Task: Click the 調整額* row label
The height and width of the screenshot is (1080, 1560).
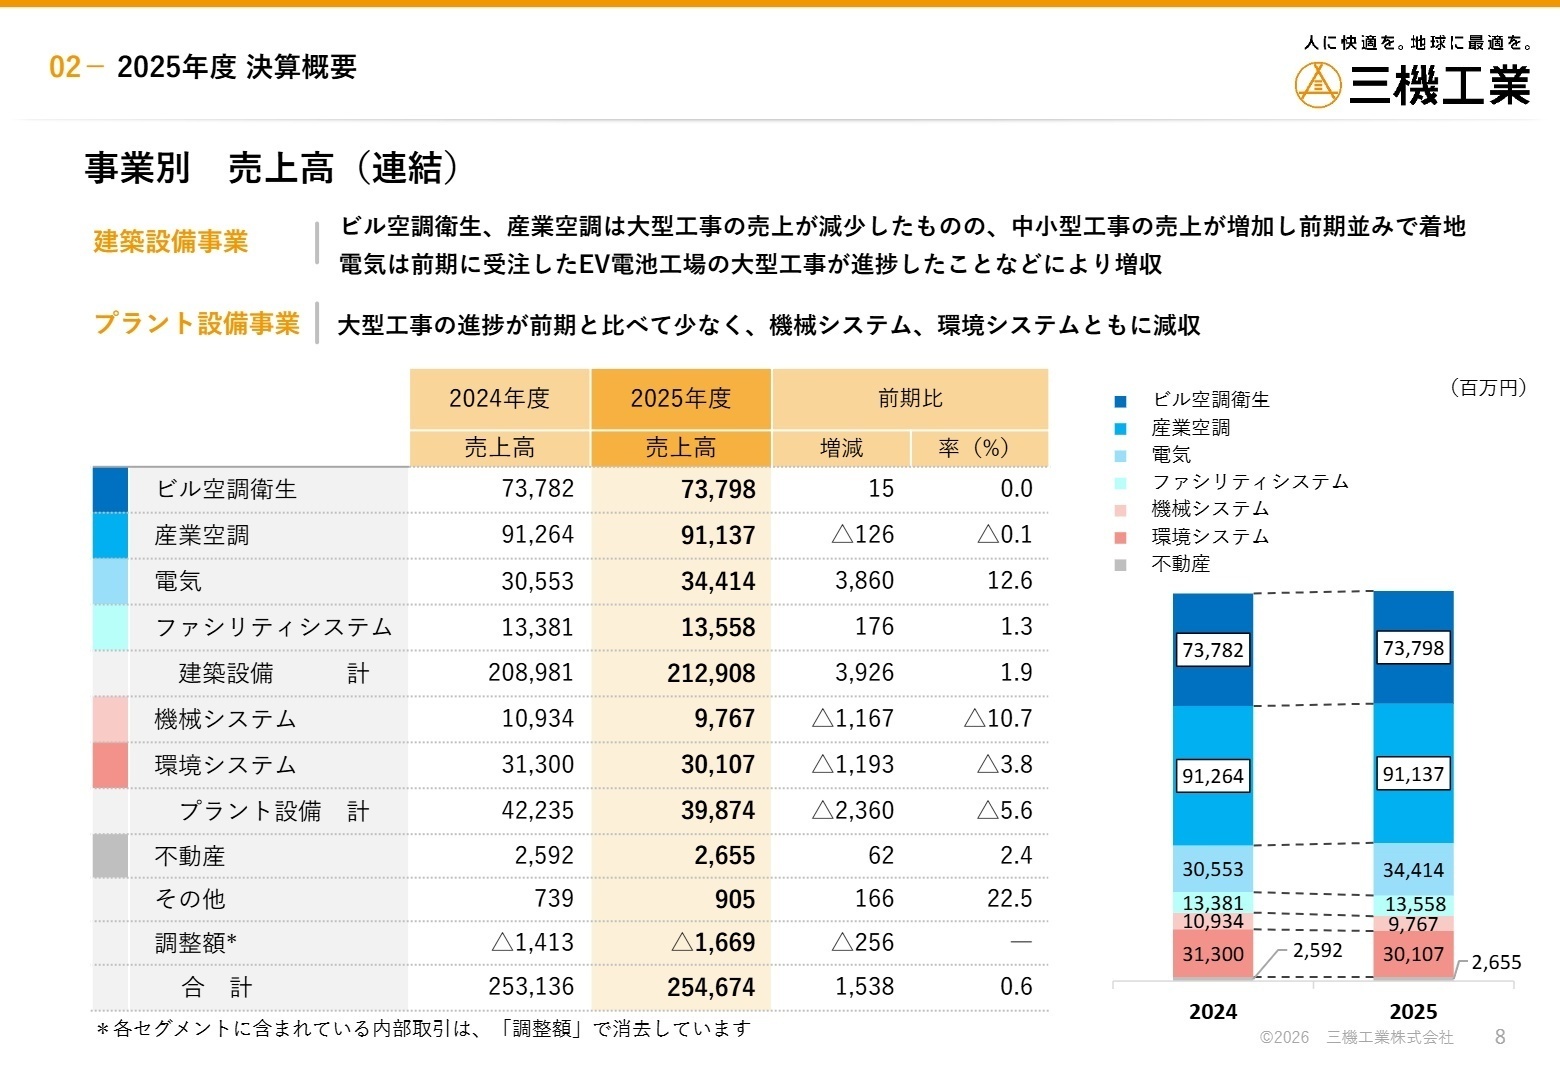Action: coord(196,943)
